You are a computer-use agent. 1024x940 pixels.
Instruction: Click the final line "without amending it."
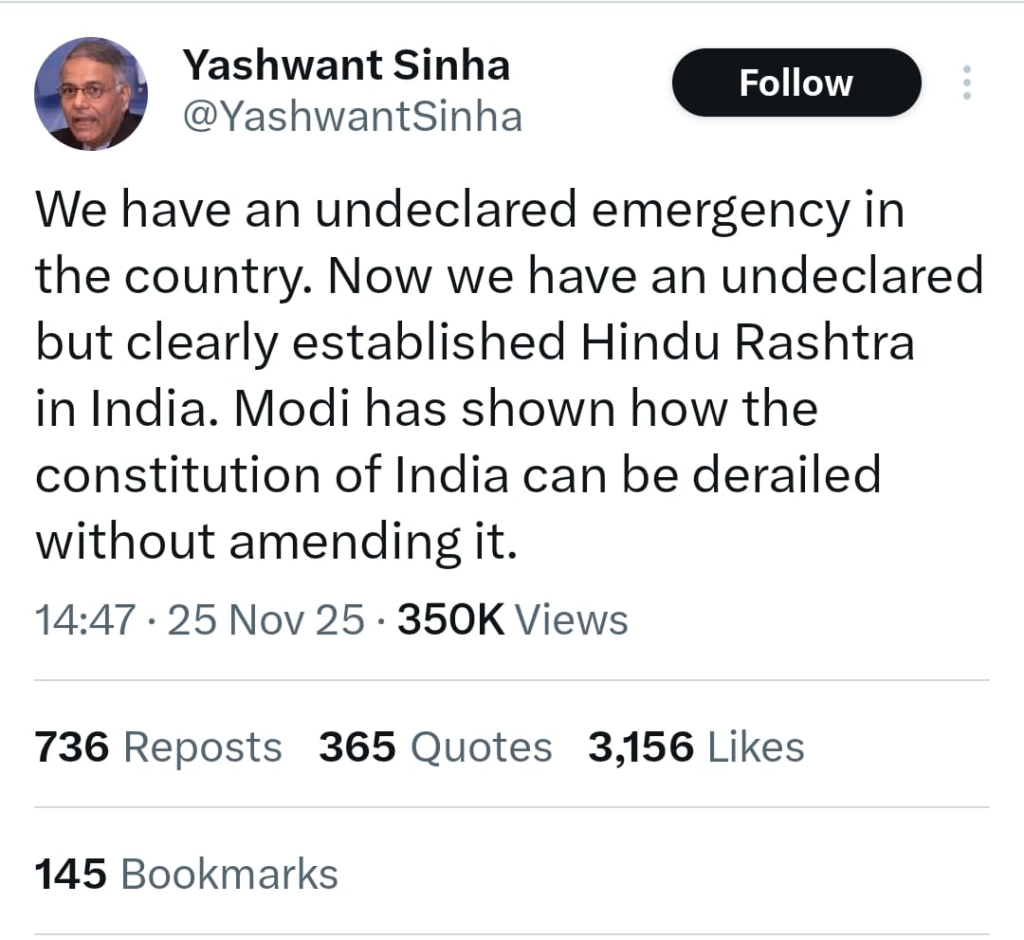click(x=276, y=542)
